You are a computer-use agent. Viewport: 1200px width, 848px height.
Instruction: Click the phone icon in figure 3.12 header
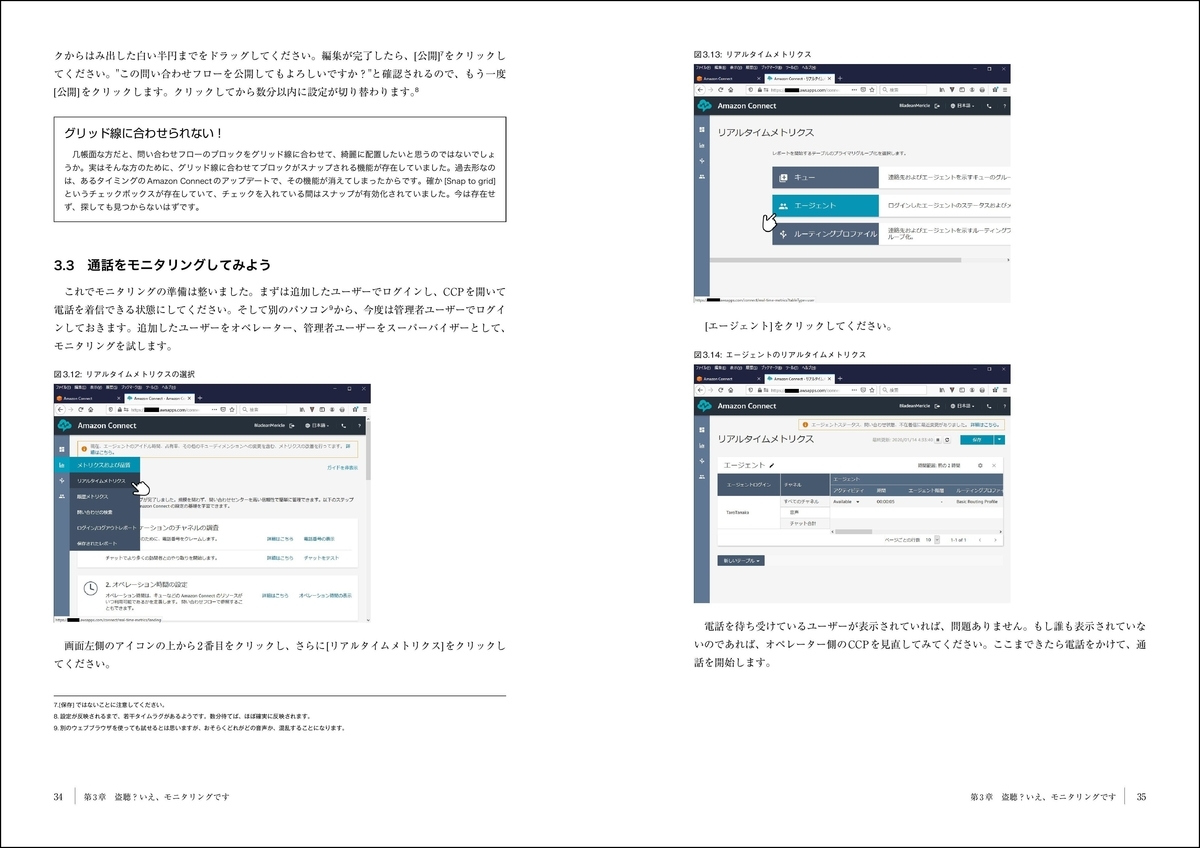click(x=343, y=425)
